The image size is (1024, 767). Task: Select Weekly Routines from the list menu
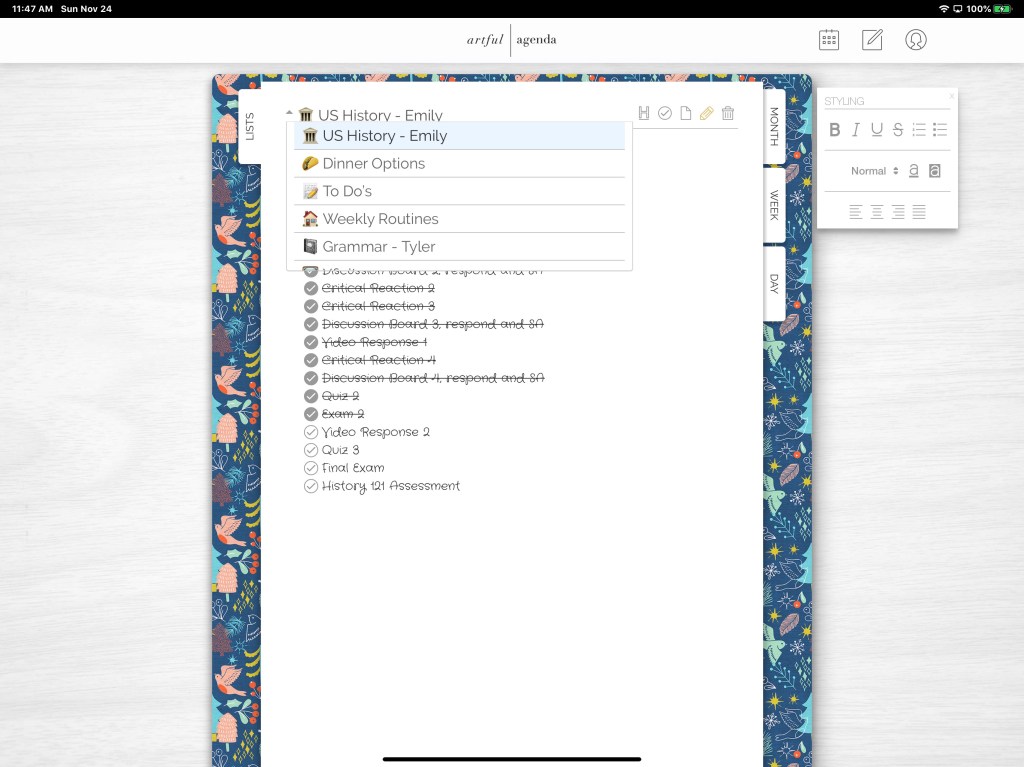[x=380, y=219]
